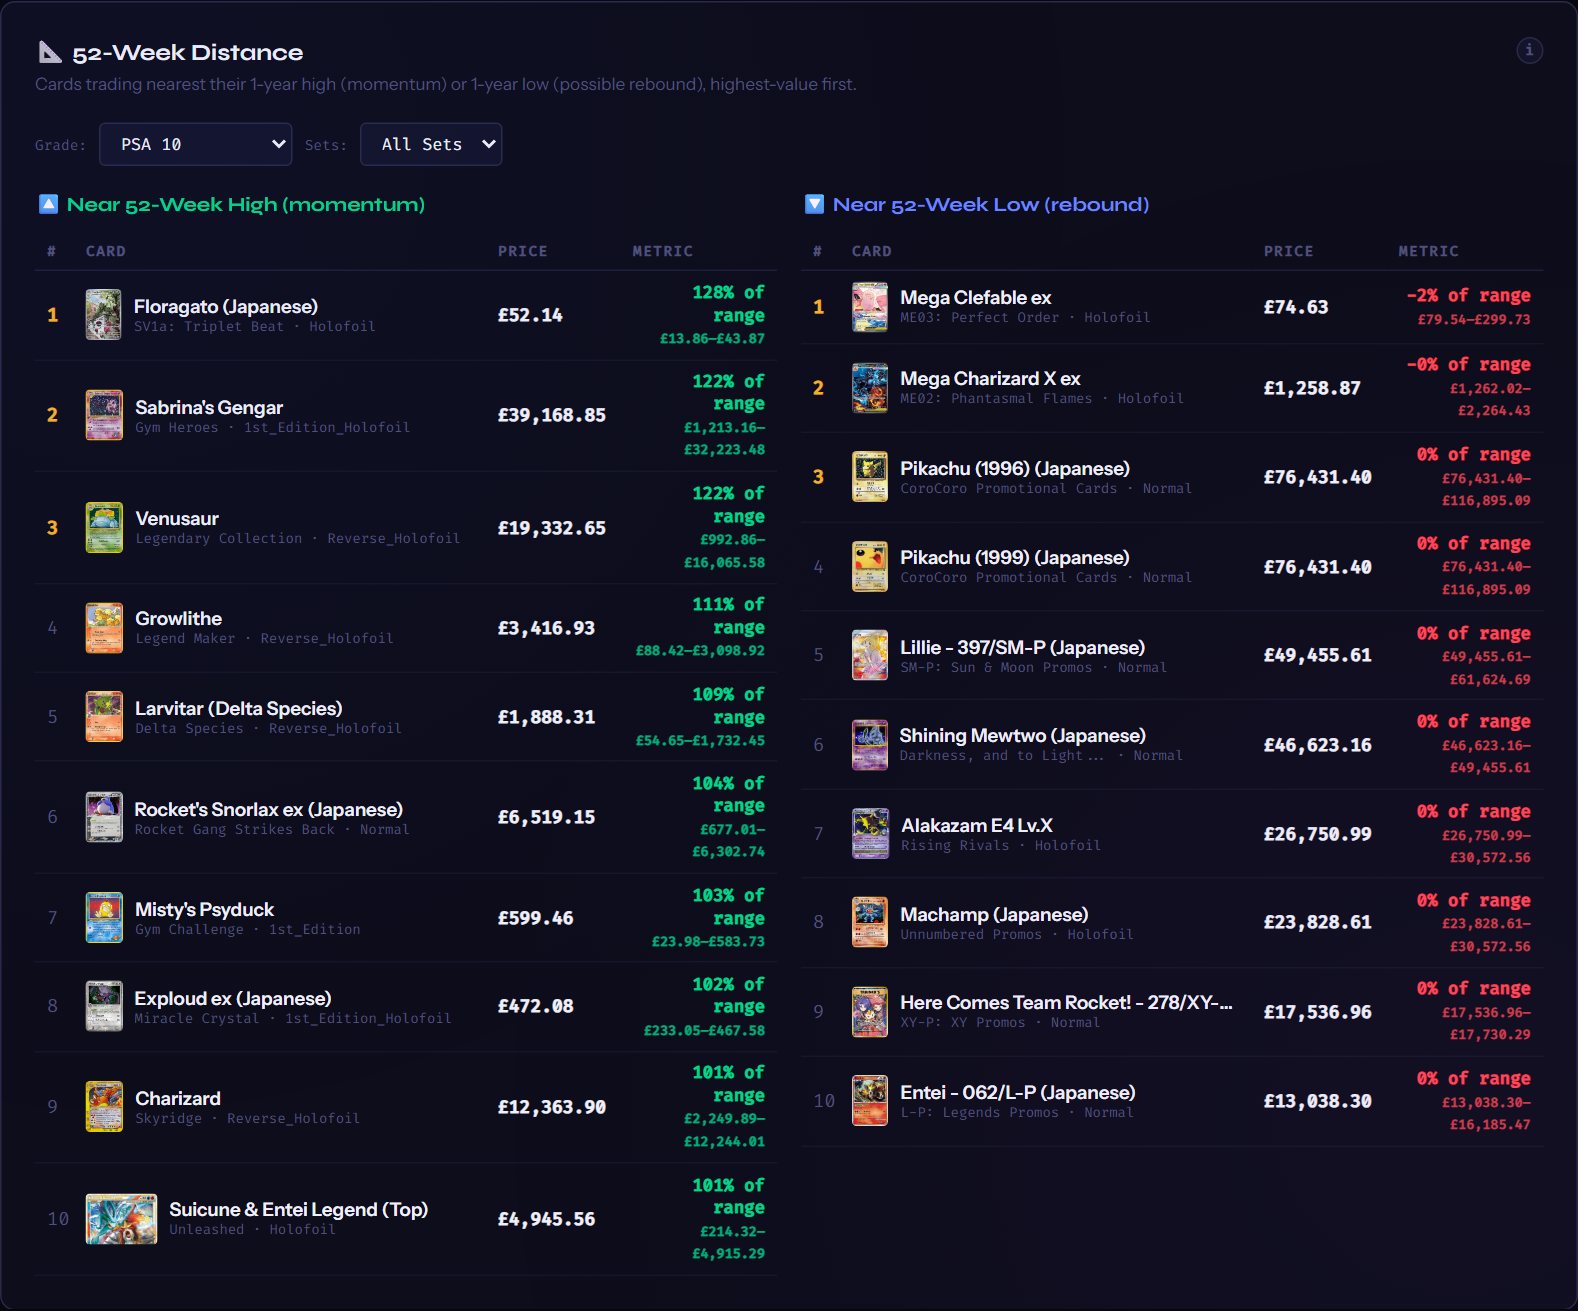
Task: Click Shining Mewtwo (Japanese) card image
Action: coord(870,745)
